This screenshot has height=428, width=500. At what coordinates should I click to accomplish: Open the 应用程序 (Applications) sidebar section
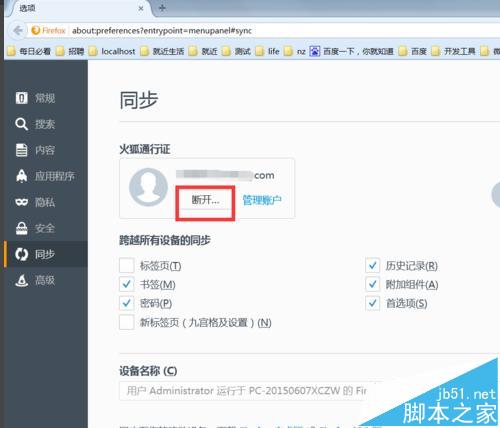(46, 176)
